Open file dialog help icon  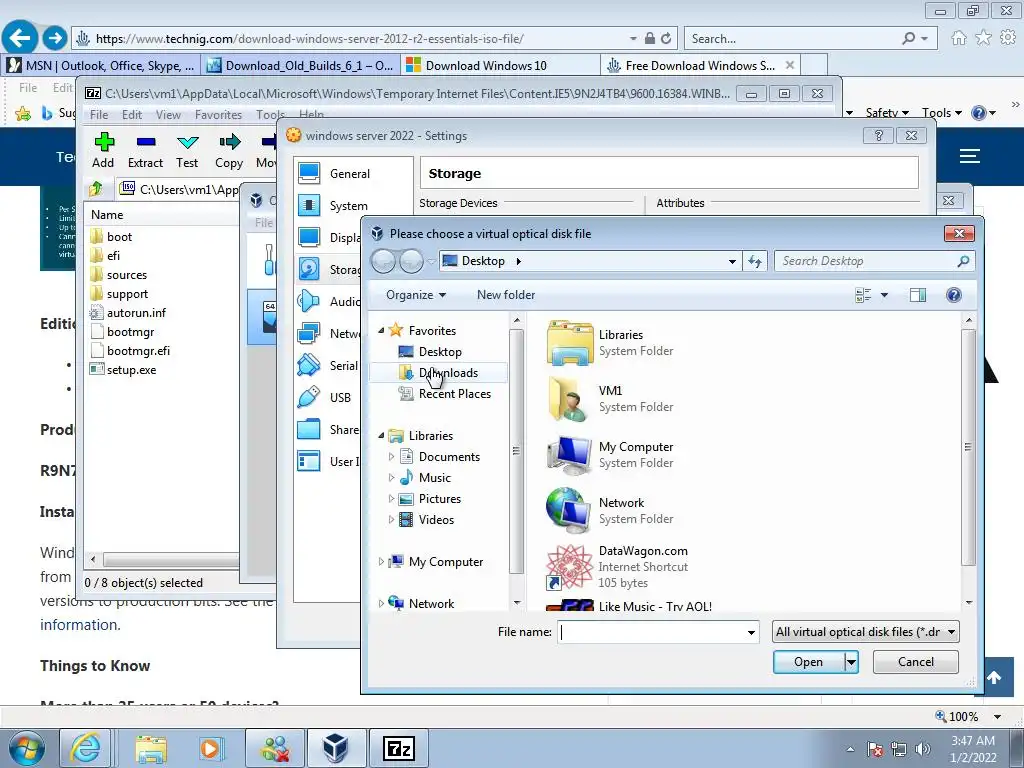click(953, 295)
